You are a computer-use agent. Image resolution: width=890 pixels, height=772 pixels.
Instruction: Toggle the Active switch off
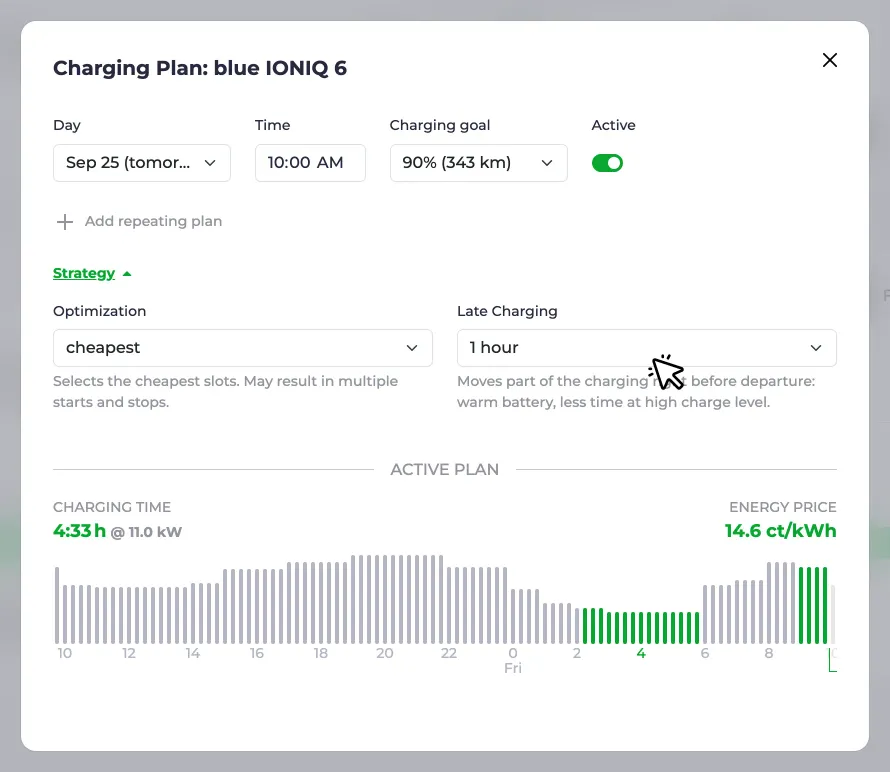(x=607, y=163)
